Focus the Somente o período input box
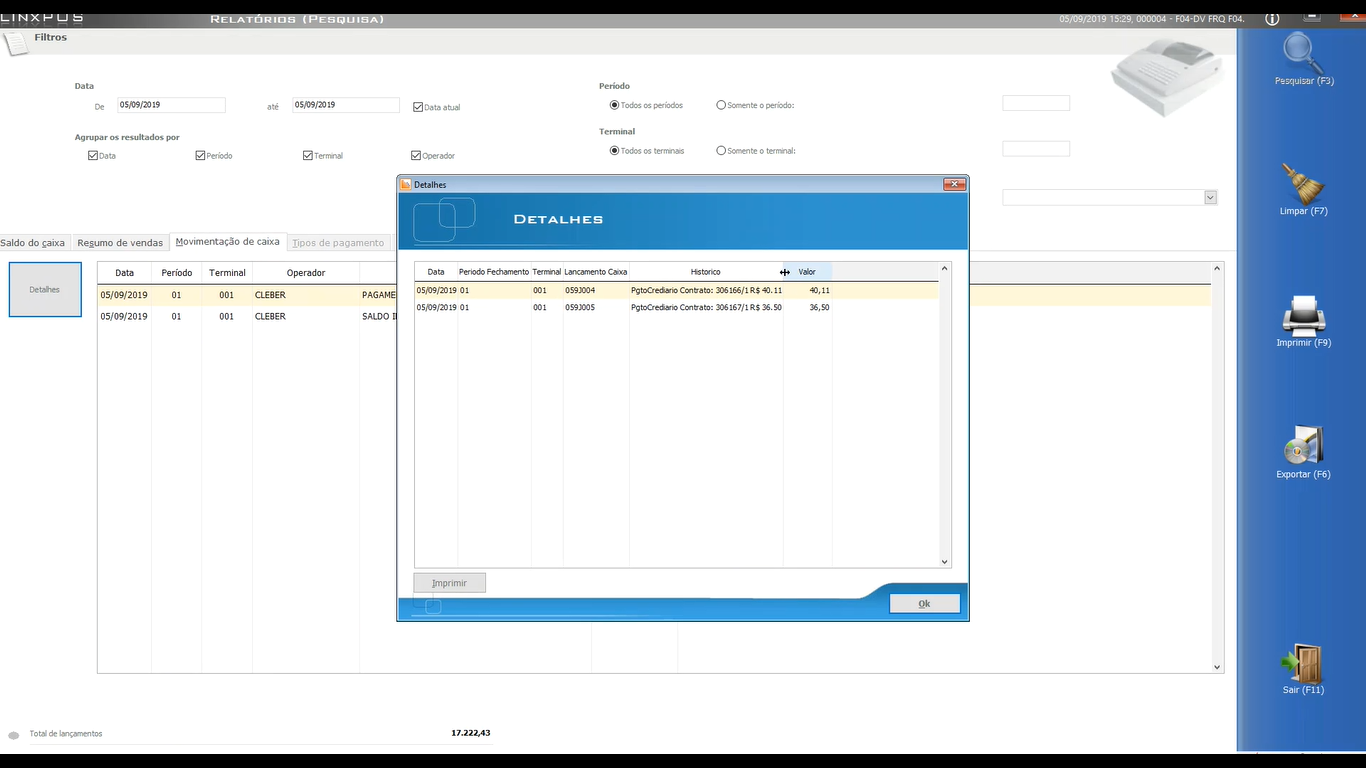 click(x=1036, y=103)
